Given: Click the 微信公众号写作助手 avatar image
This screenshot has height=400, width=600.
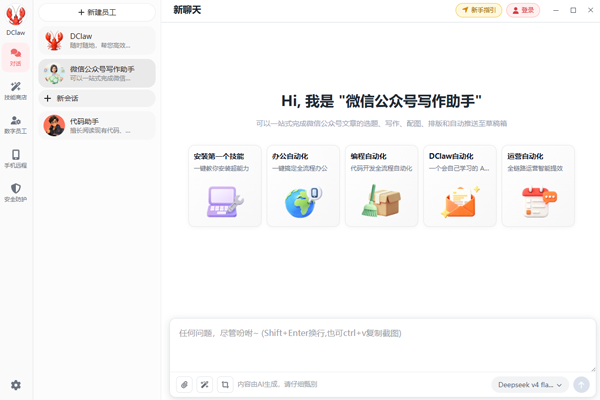Looking at the screenshot, I should (54, 73).
